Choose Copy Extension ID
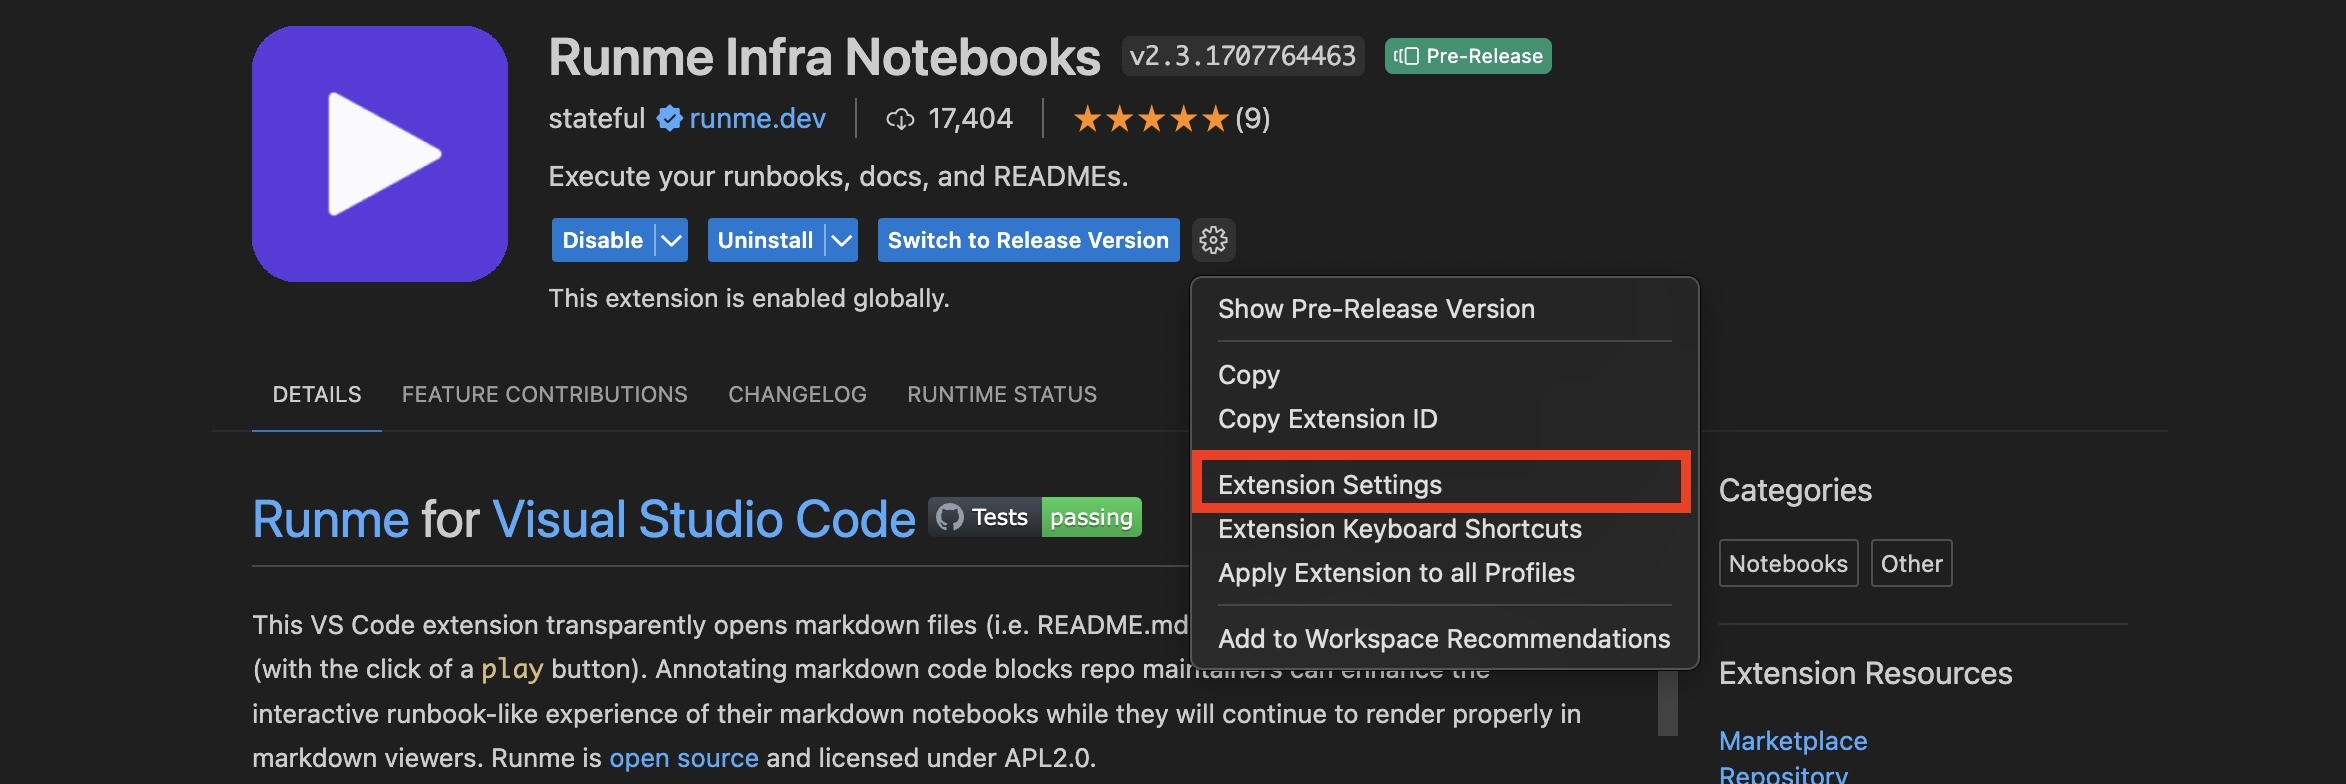The image size is (2346, 784). pyautogui.click(x=1444, y=419)
